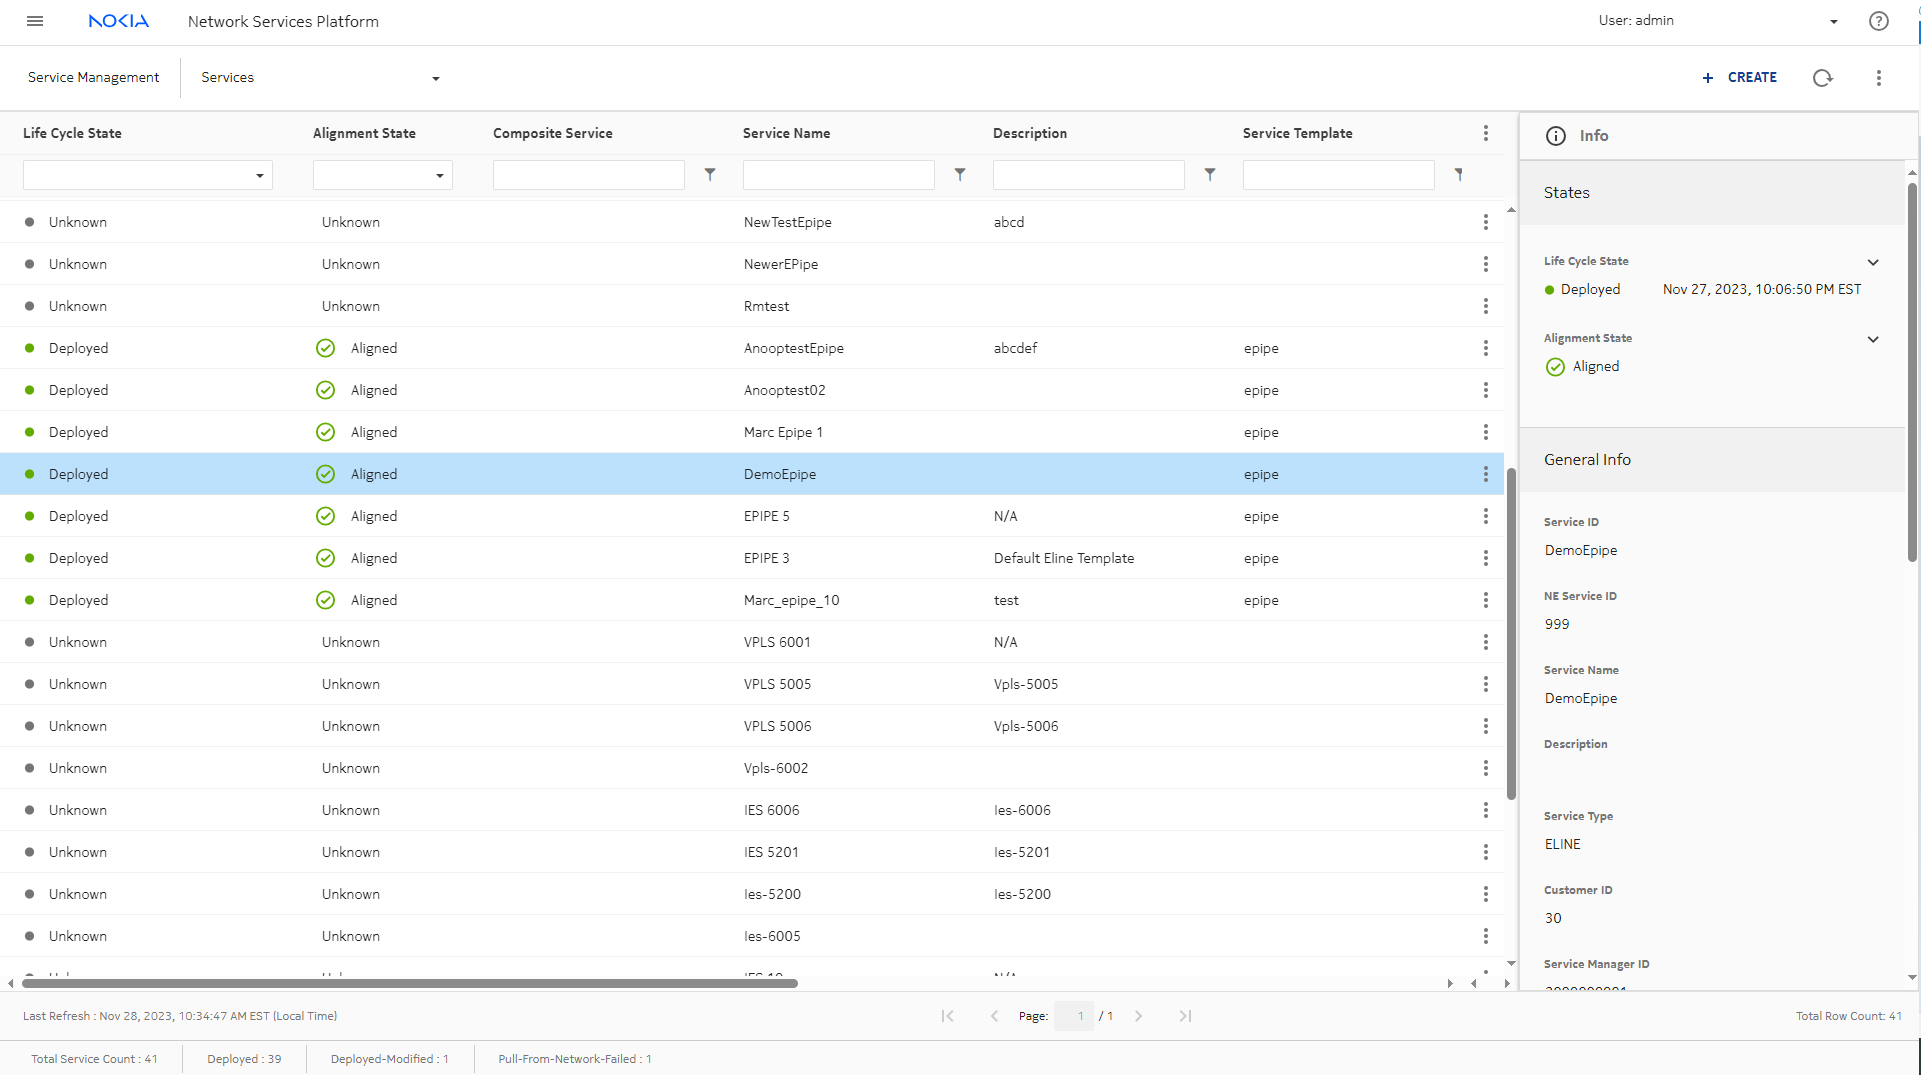The image size is (1921, 1075).
Task: Open the admin user dropdown
Action: 1833,21
